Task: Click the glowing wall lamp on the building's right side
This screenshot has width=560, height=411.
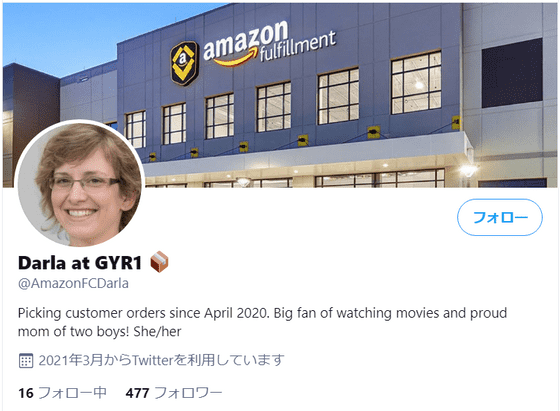Action: pos(468,171)
